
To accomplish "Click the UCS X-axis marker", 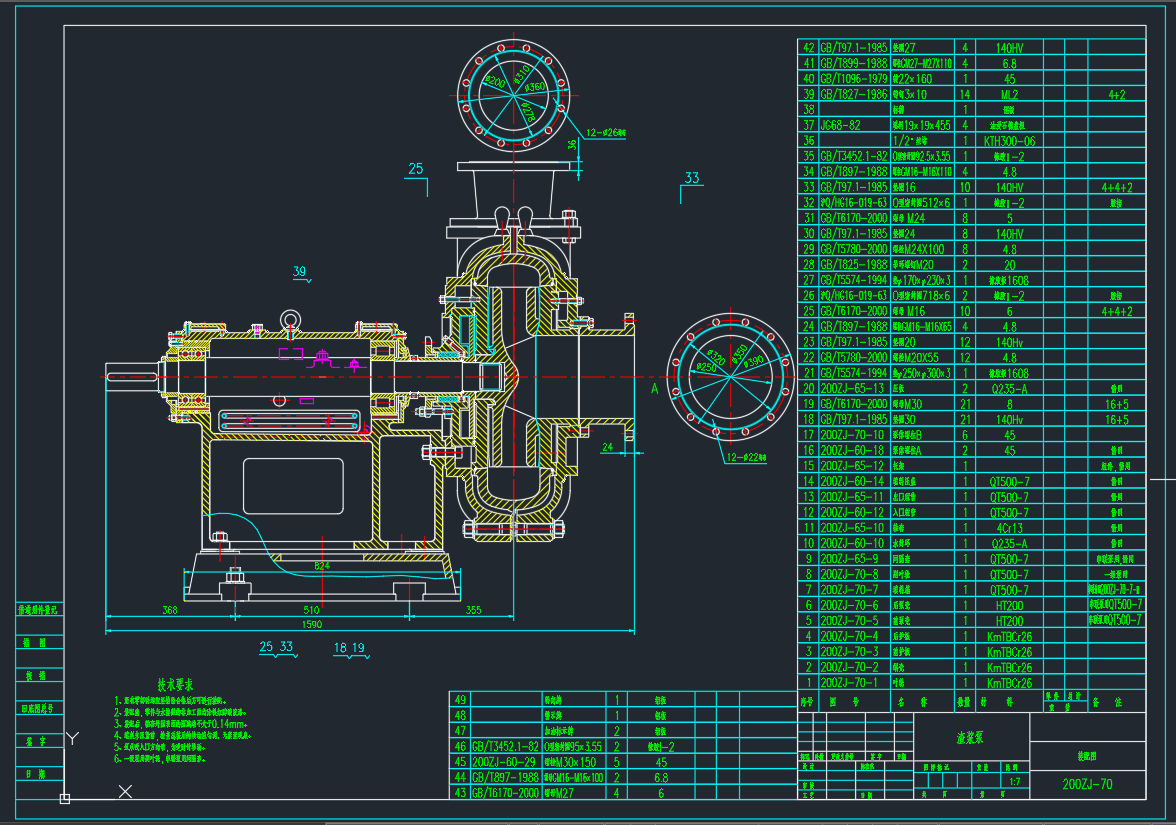I will point(126,791).
